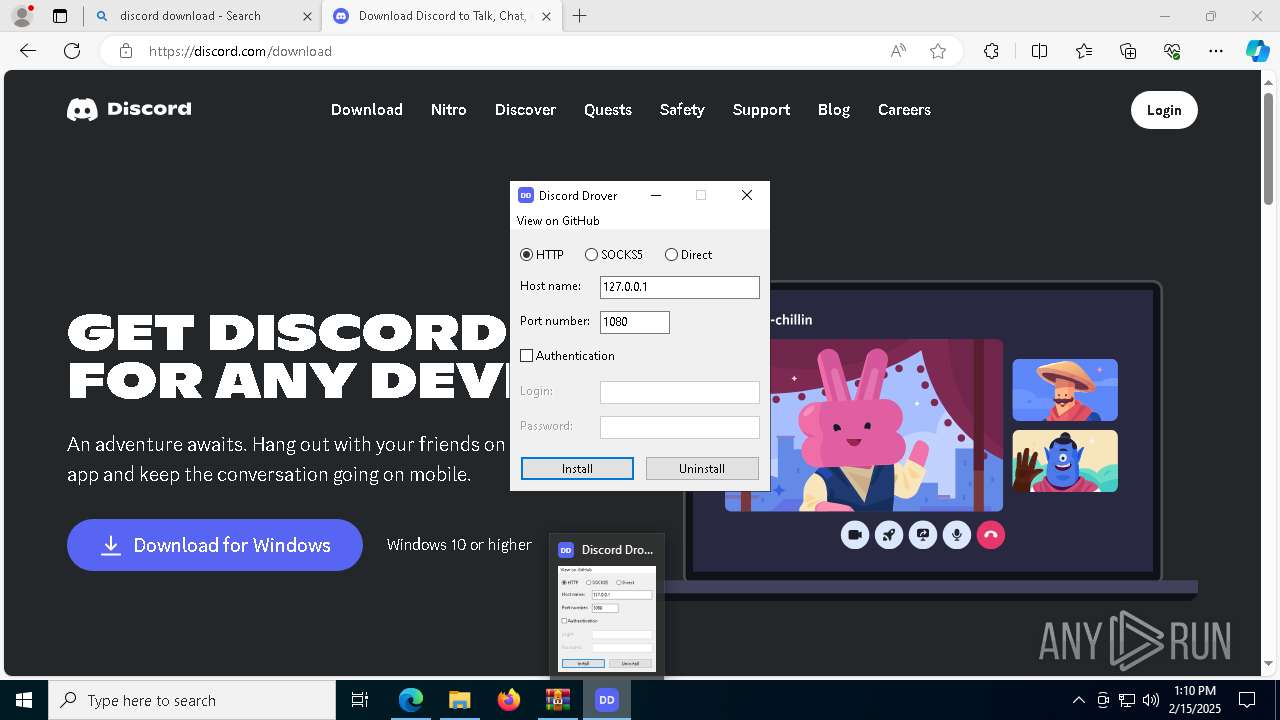
Task: Toggle Split screen icon
Action: (x=1039, y=51)
